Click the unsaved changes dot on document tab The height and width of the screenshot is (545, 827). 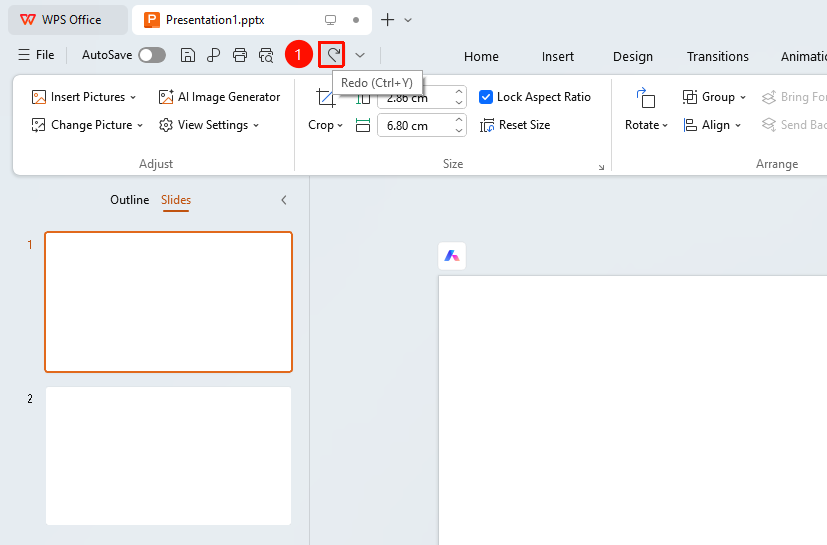point(356,20)
